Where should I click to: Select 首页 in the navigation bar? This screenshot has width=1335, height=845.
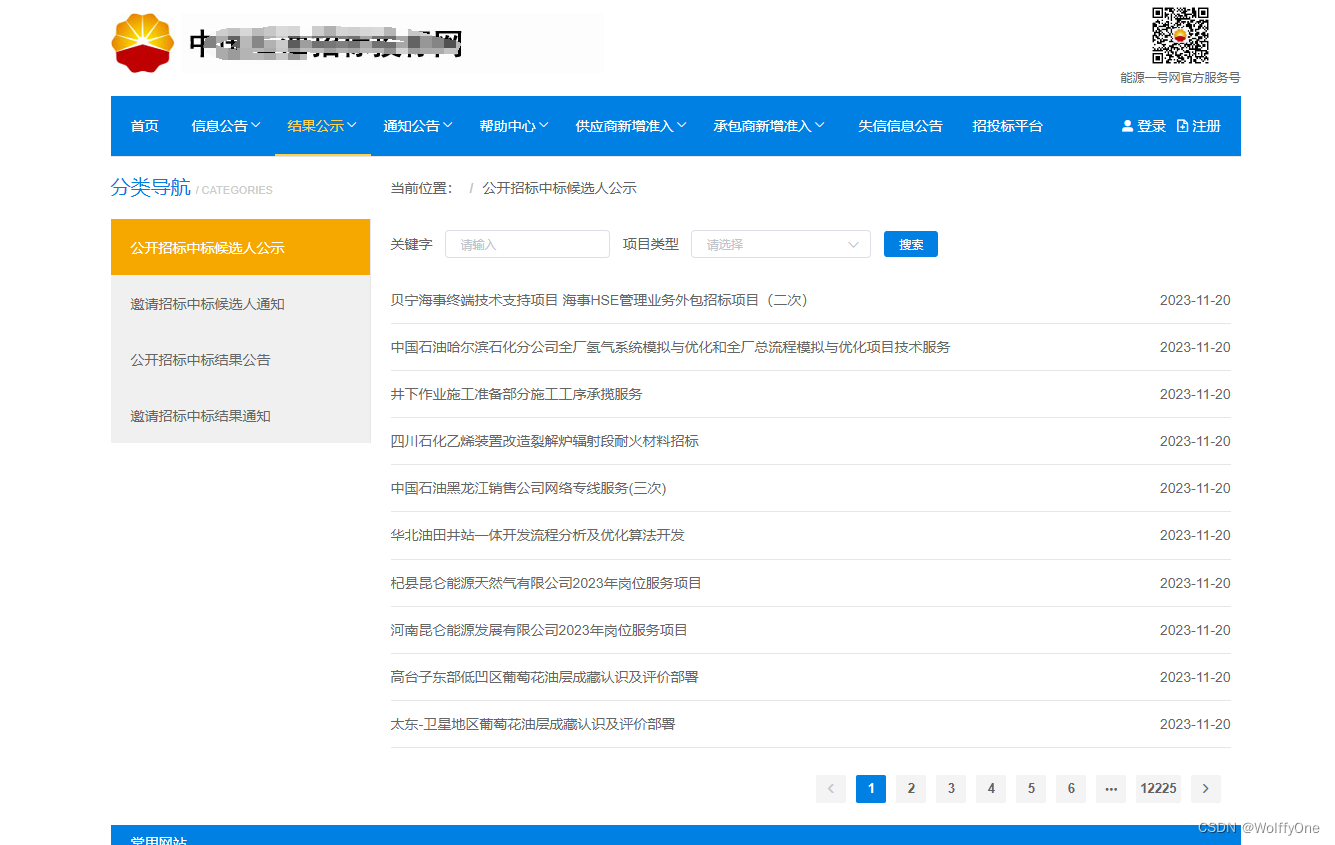[144, 125]
